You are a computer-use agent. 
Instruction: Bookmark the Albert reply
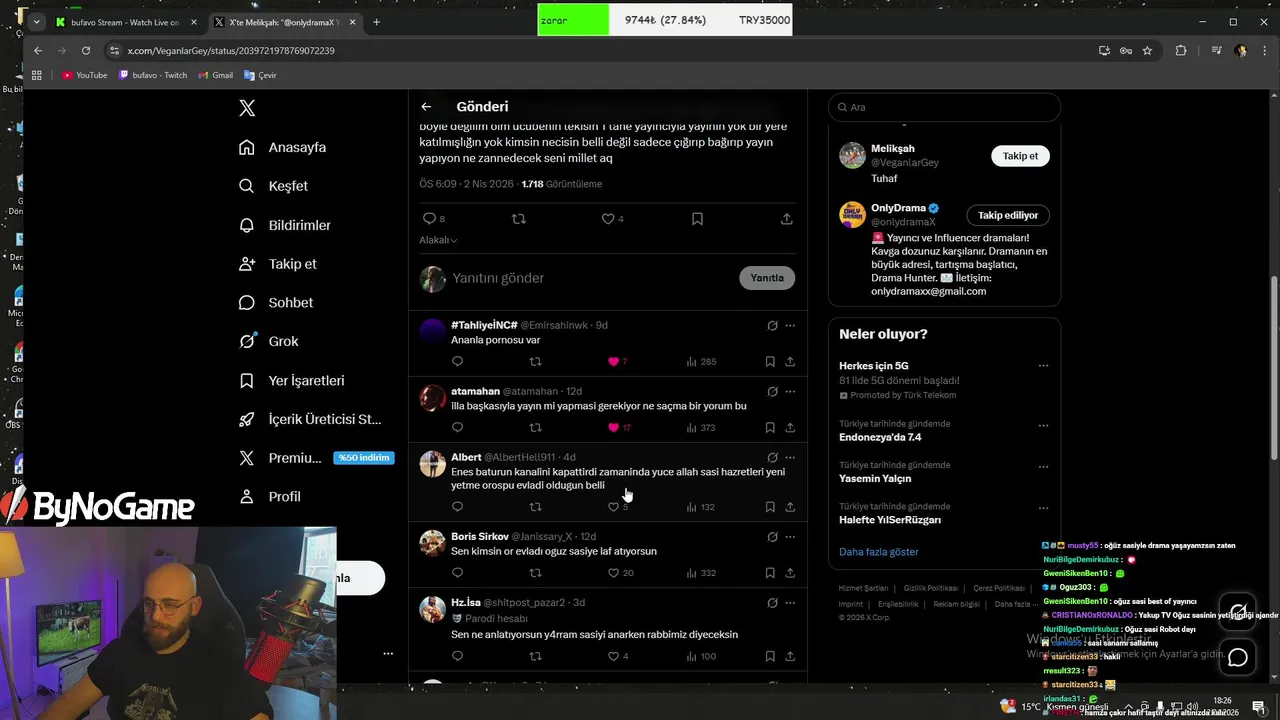770,507
